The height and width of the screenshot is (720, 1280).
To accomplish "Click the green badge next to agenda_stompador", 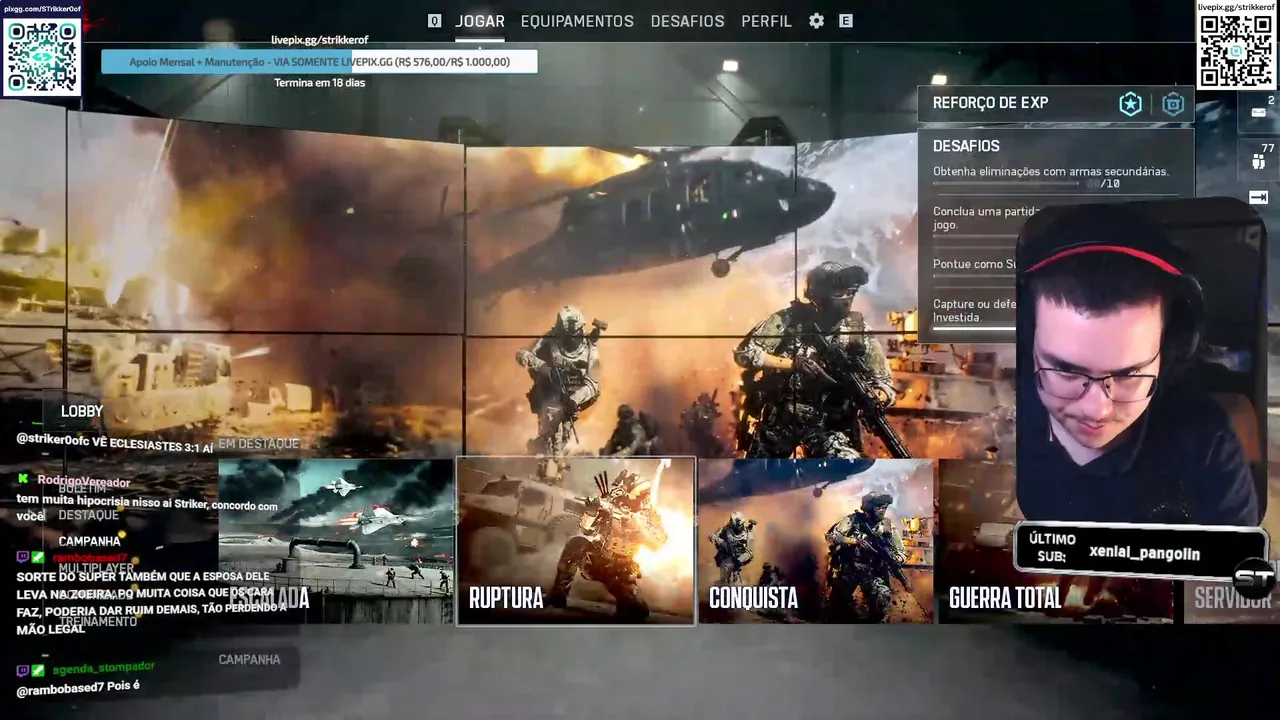I will coord(38,670).
